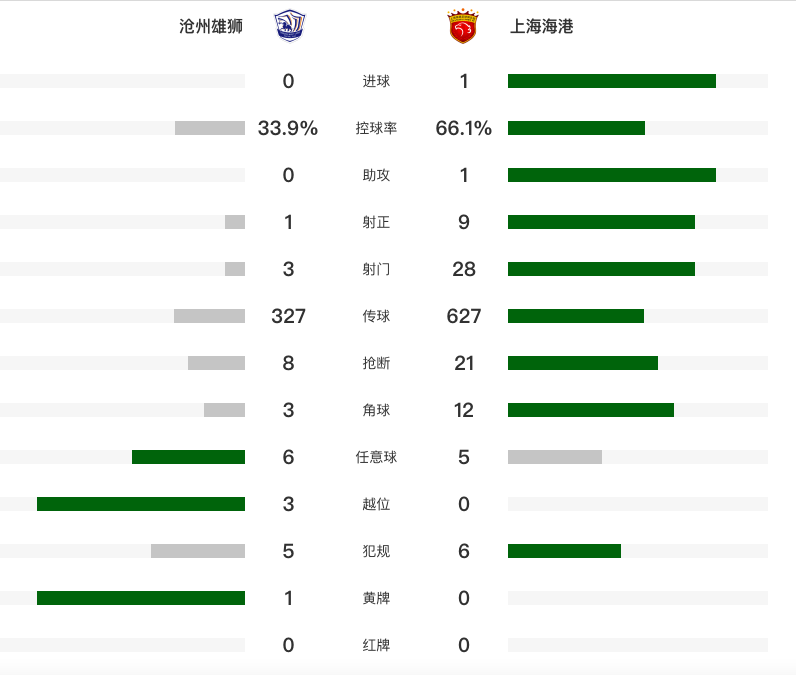Viewport: 796px width, 675px height.
Task: Click the 红牌 stat label
Action: click(376, 645)
